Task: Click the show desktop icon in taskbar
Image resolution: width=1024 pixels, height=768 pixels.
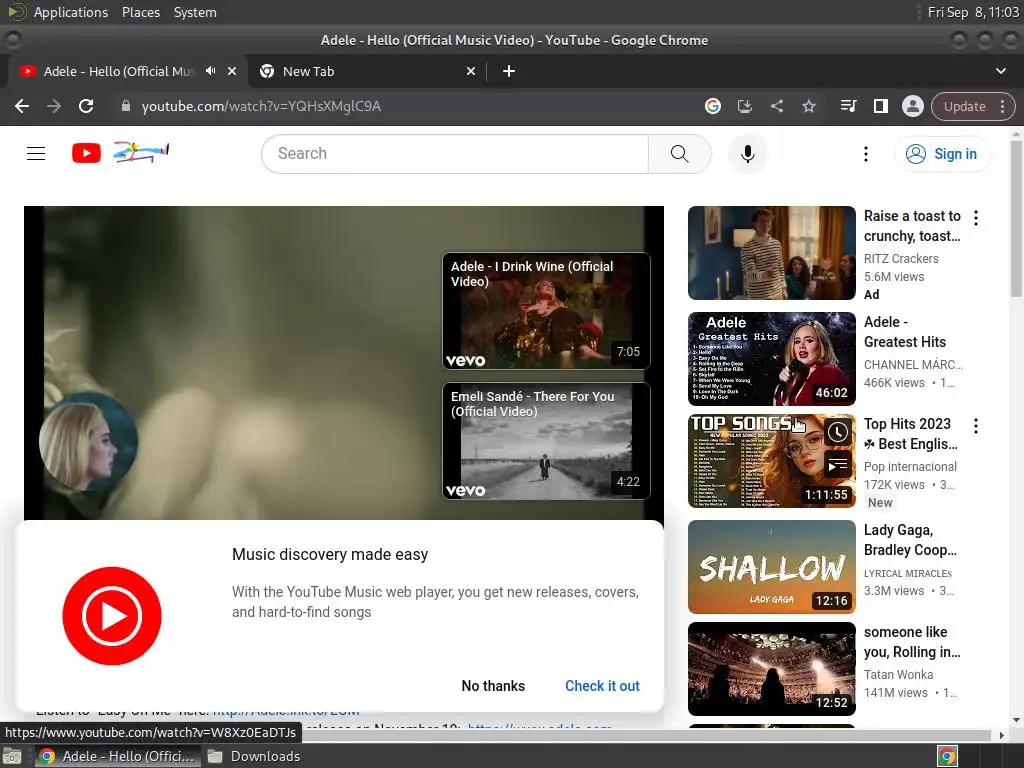Action: click(x=12, y=756)
